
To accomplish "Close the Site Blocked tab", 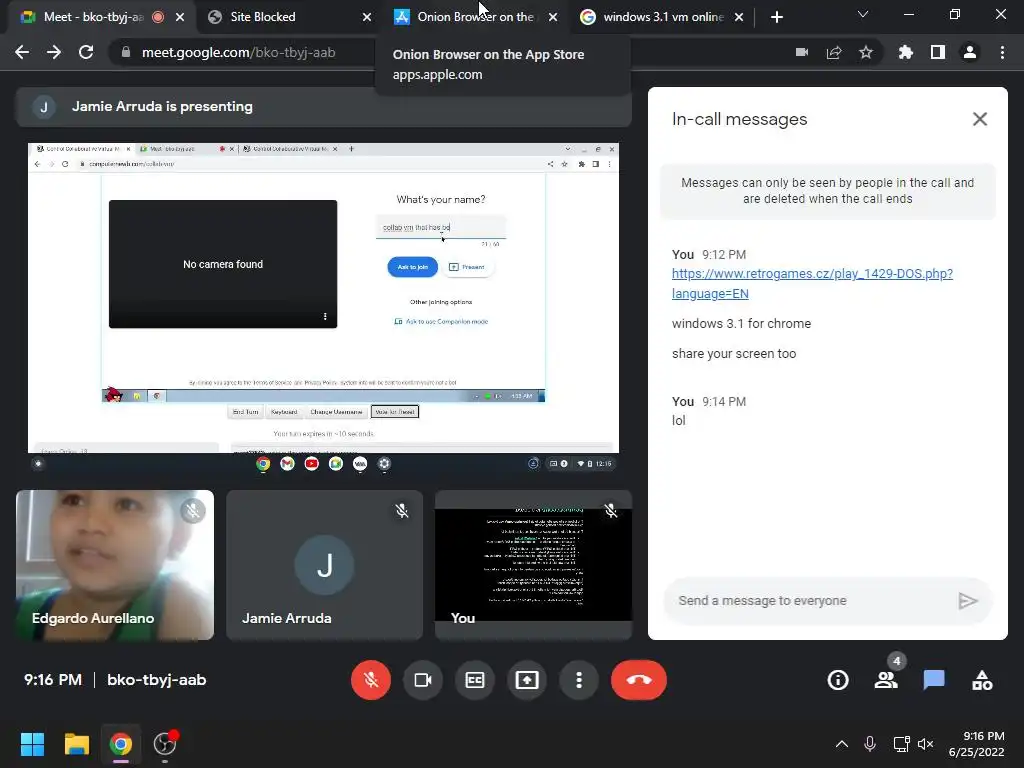I will (367, 17).
